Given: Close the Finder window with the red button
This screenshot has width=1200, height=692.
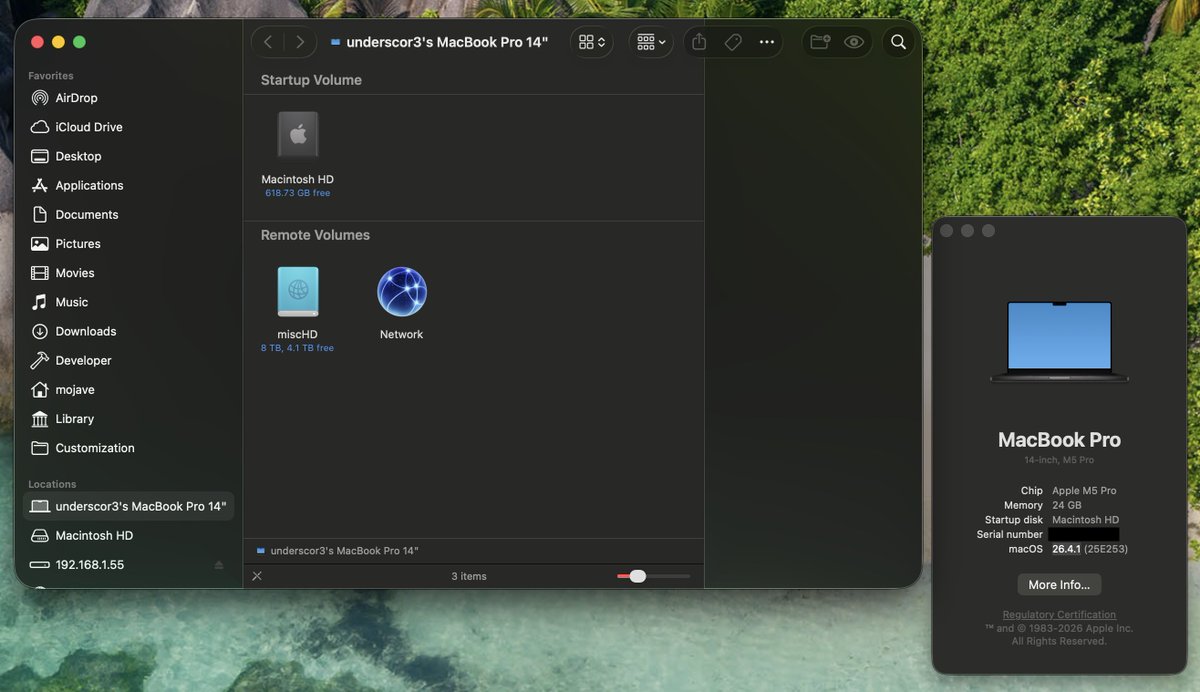Looking at the screenshot, I should 37,42.
